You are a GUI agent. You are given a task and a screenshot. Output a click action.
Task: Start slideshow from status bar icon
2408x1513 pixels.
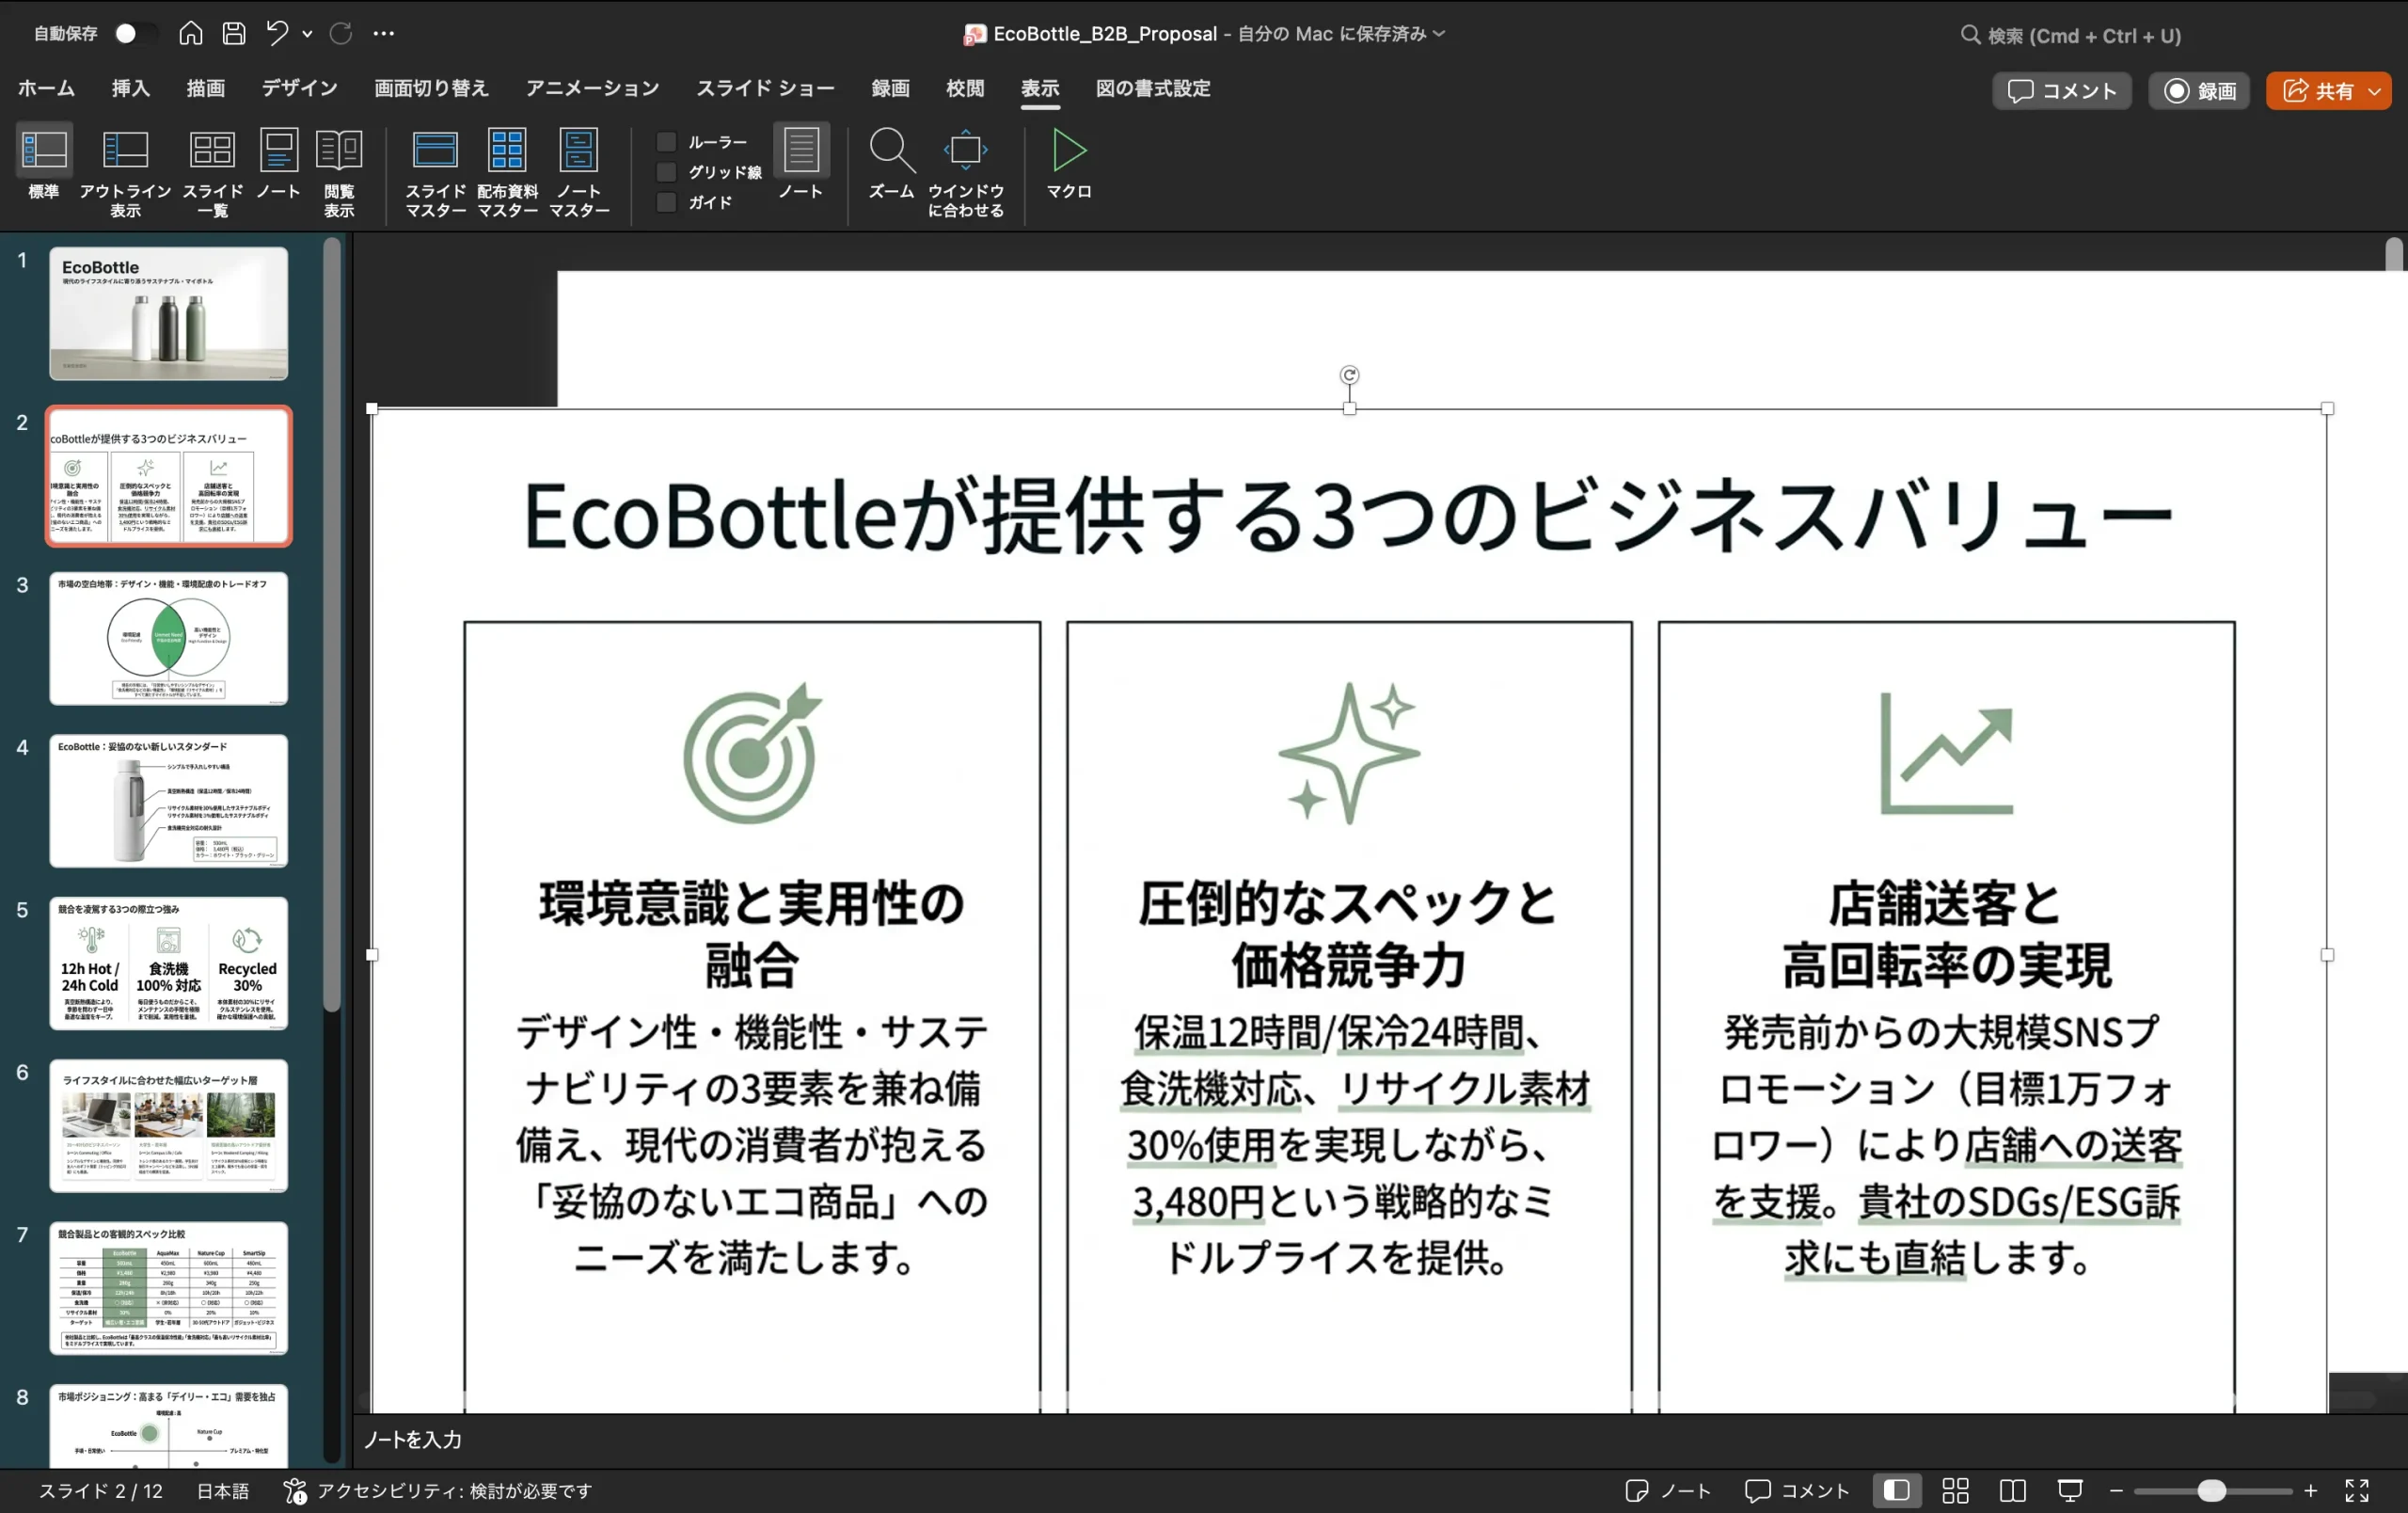pos(2070,1490)
